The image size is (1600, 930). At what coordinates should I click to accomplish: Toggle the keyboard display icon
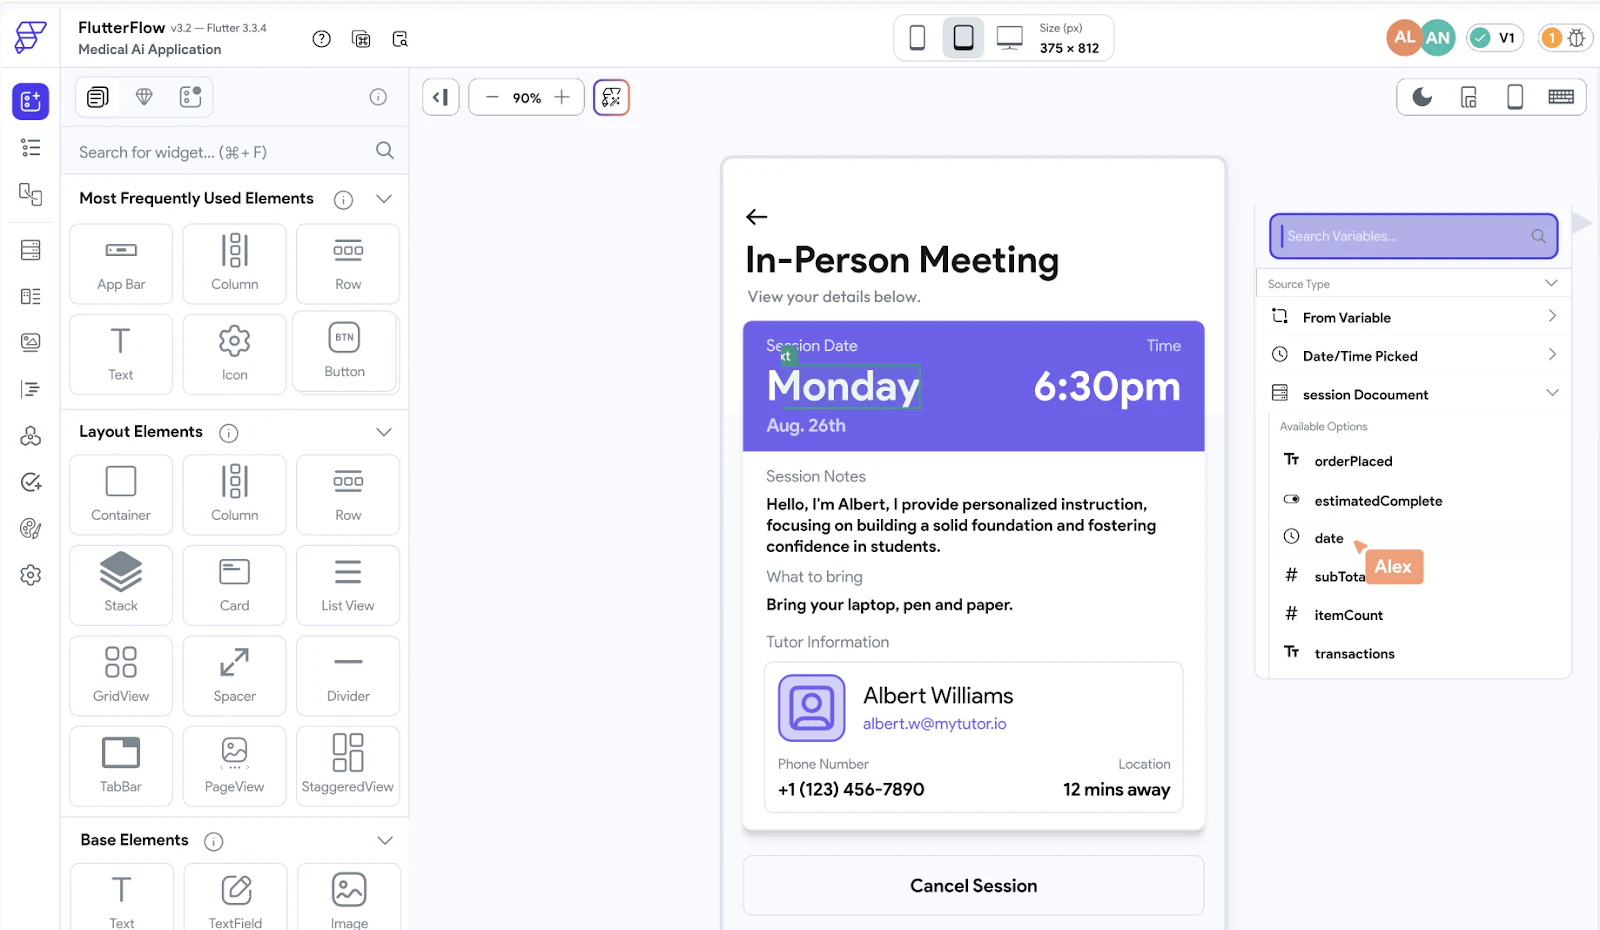tap(1561, 97)
